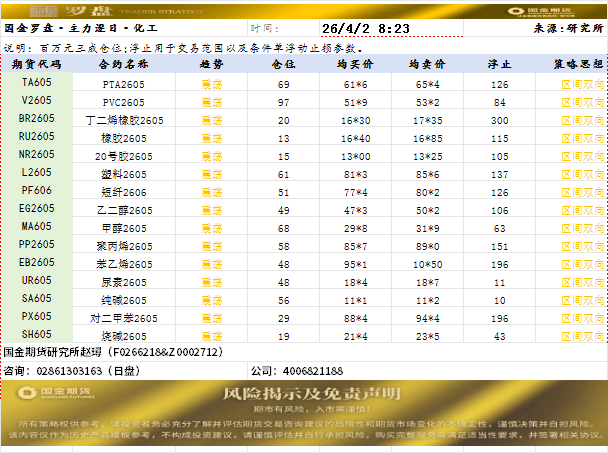Click average sell price 23*5
608x453 pixels.
(x=427, y=337)
